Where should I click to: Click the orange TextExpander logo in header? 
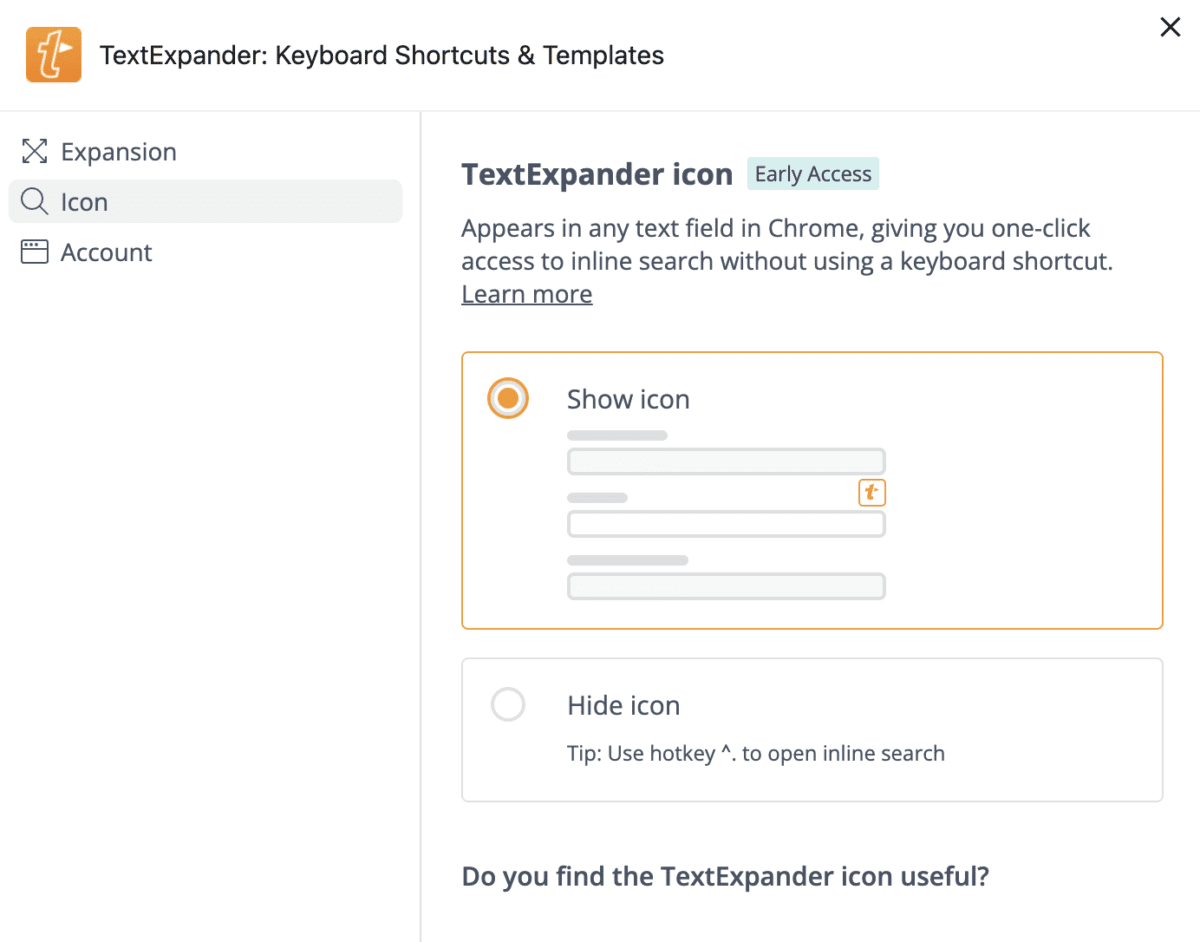coord(53,54)
